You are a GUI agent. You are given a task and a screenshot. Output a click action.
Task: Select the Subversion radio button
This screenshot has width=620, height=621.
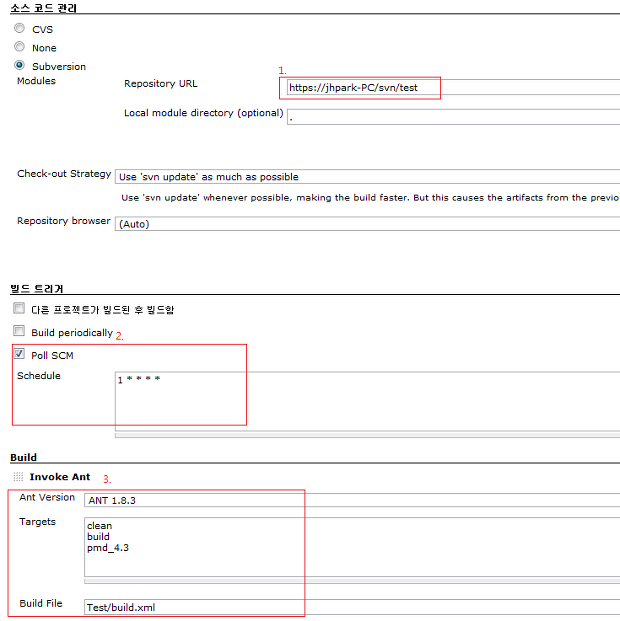tap(19, 65)
